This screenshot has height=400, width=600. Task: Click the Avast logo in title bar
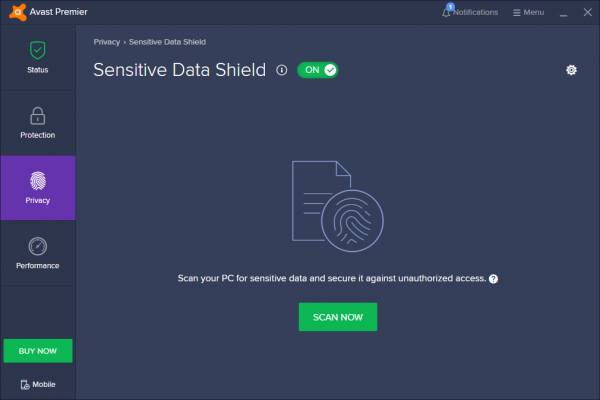click(12, 12)
